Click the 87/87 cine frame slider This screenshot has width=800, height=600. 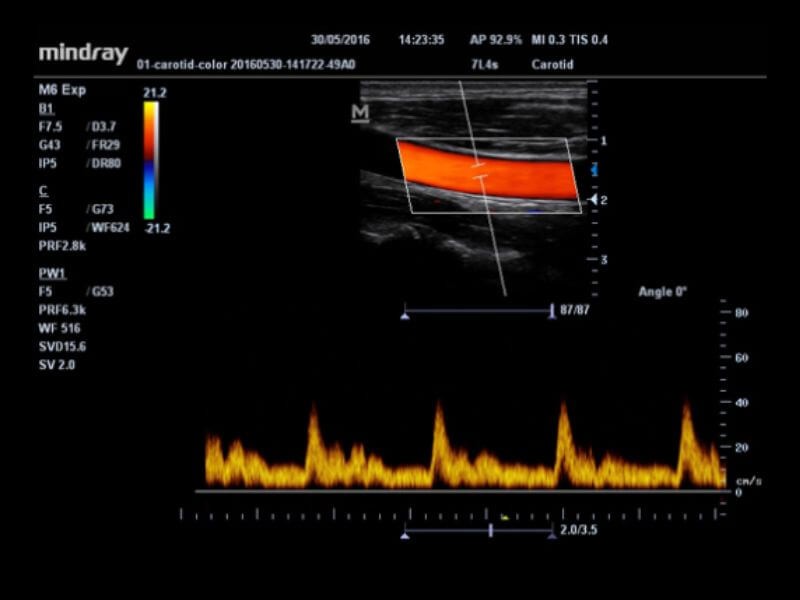tap(478, 313)
